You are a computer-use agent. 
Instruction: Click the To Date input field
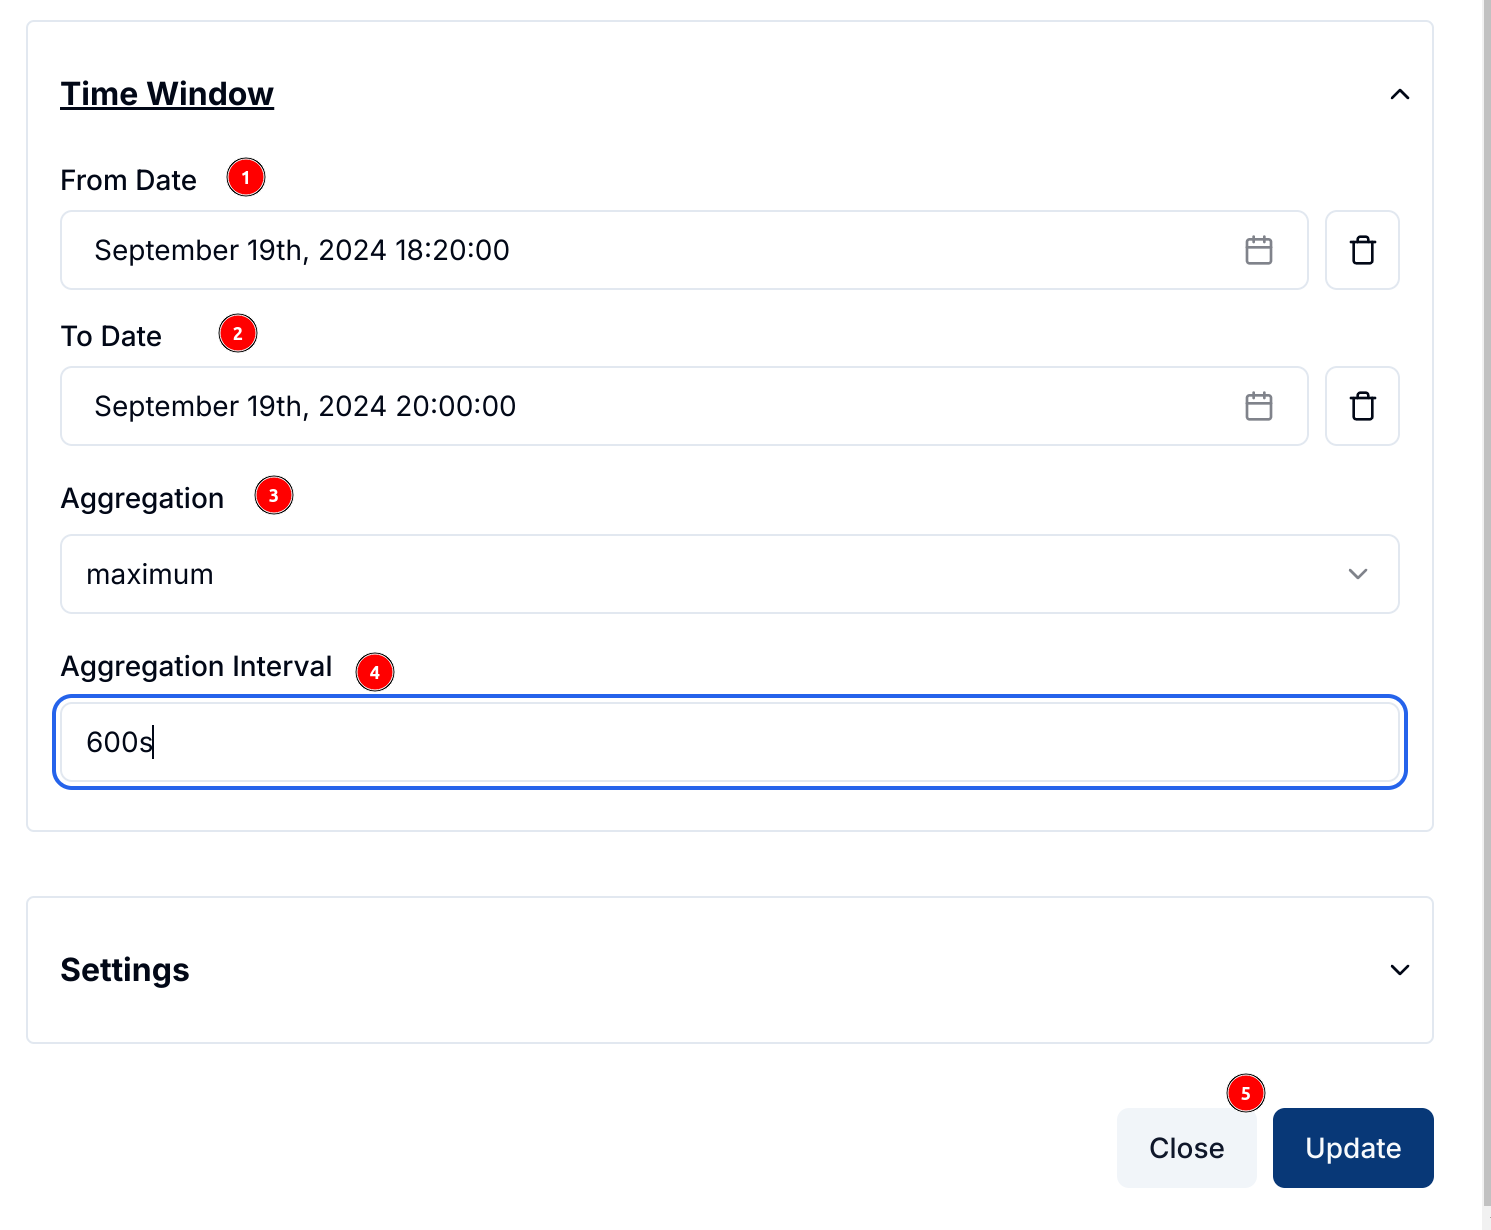coord(684,406)
